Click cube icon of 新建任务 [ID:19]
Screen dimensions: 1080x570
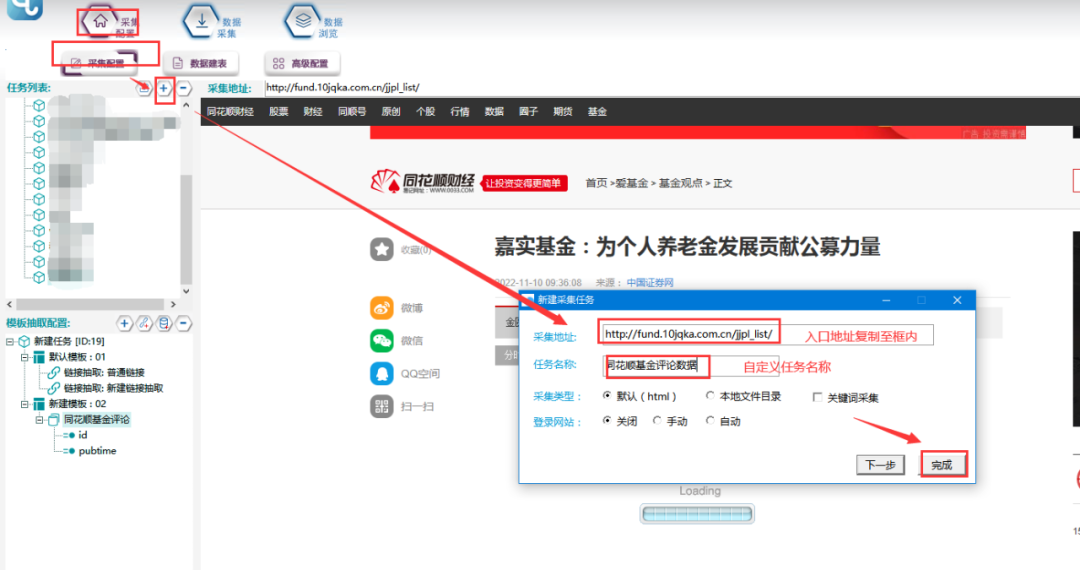pyautogui.click(x=24, y=341)
